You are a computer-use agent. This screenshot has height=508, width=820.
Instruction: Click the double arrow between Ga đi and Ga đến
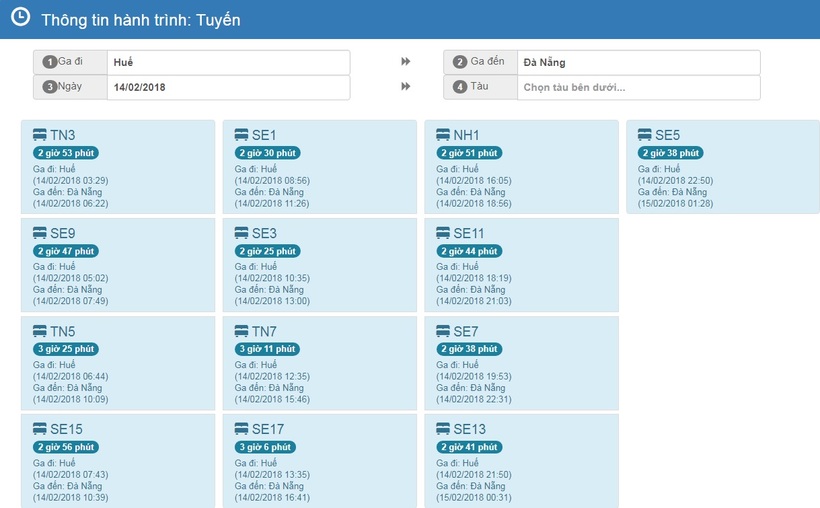pos(405,62)
